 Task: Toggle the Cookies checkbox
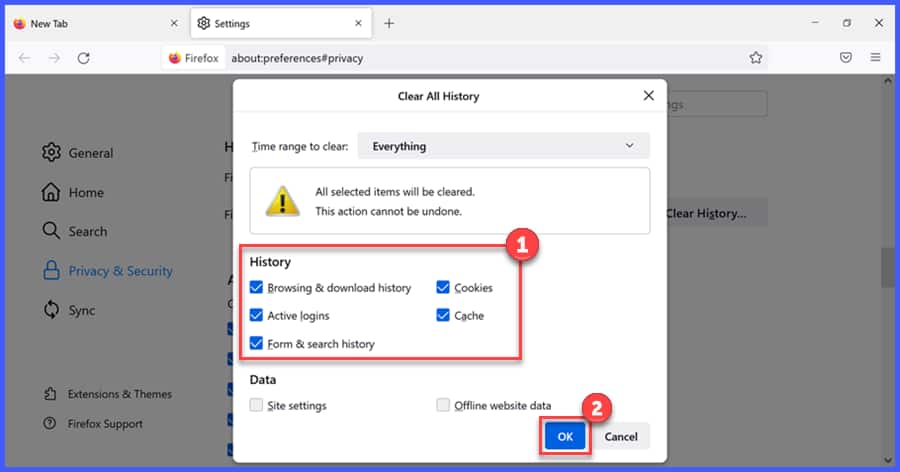(443, 288)
